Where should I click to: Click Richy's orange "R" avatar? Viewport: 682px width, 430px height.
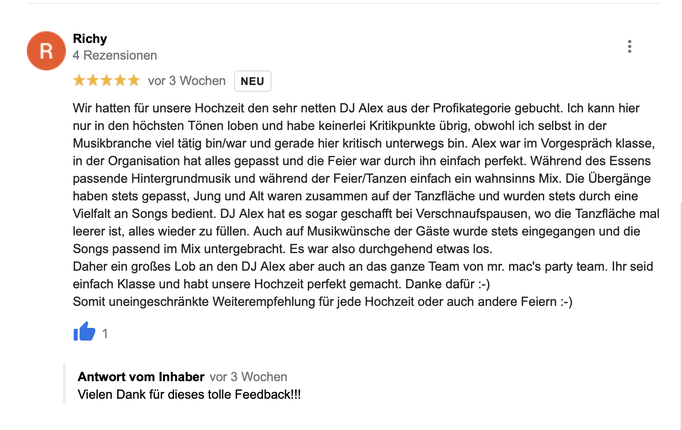pyautogui.click(x=46, y=50)
